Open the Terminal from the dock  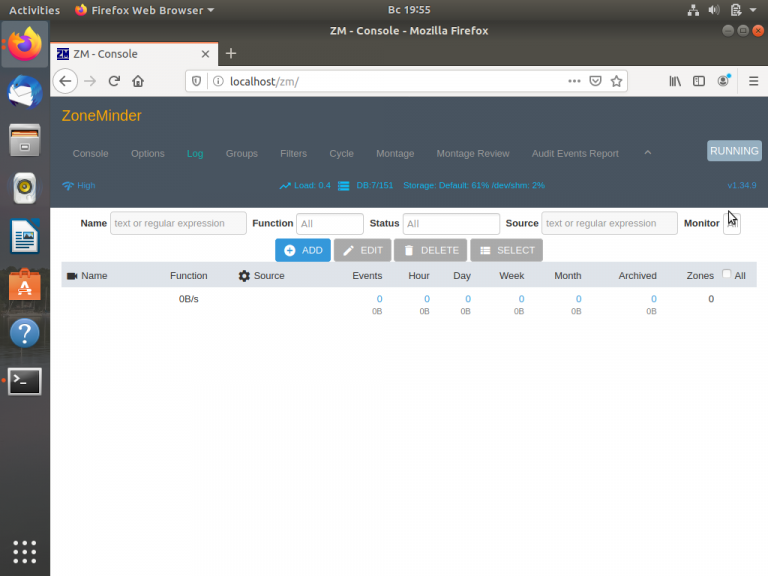point(24,381)
